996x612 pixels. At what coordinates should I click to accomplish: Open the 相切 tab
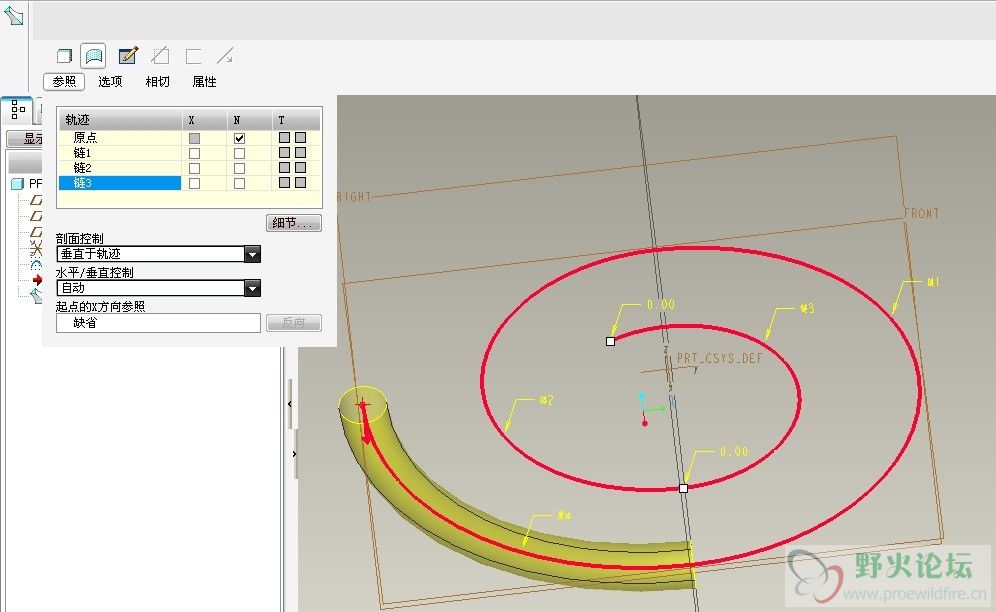coord(158,81)
